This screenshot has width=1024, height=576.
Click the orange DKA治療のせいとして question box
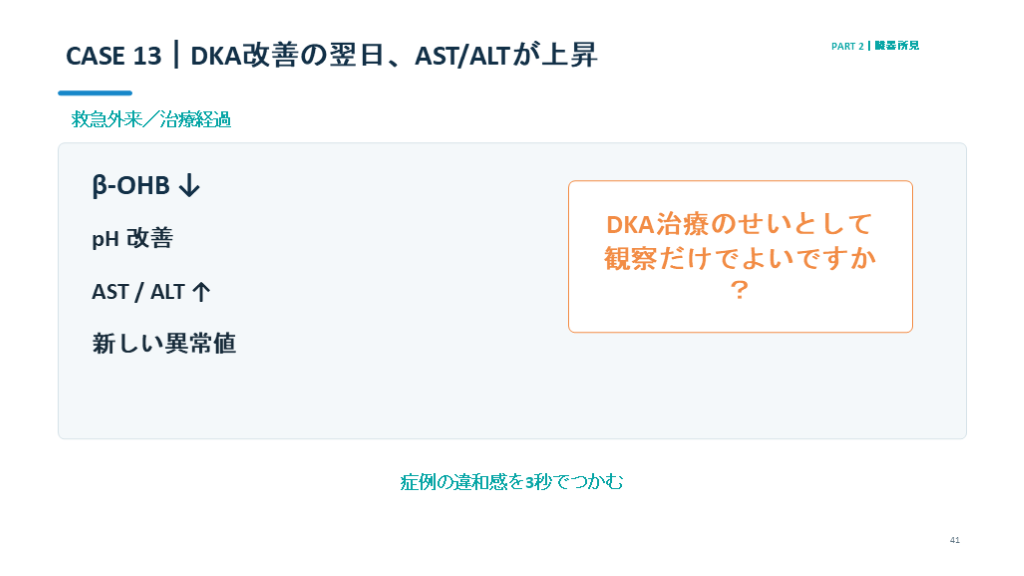[740, 257]
